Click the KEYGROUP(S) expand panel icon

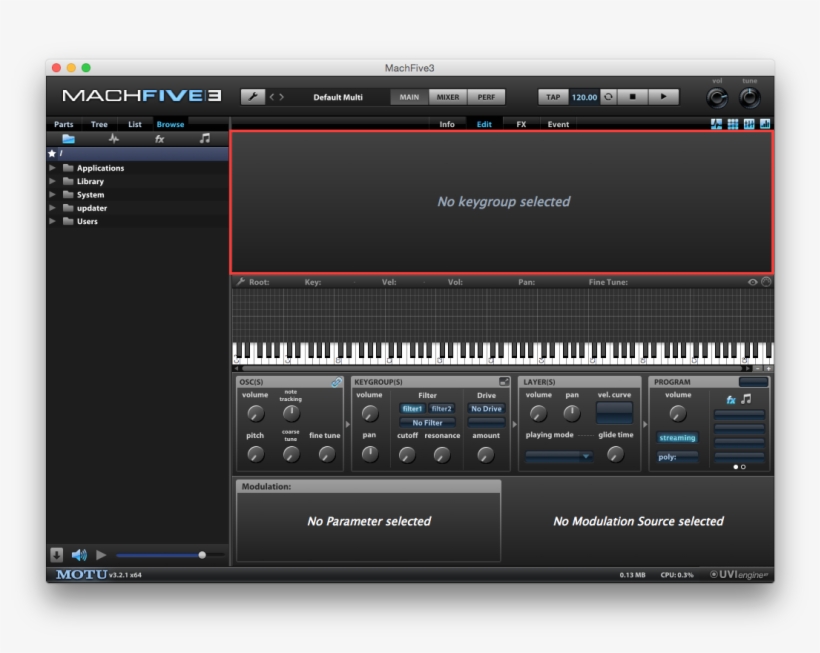pyautogui.click(x=504, y=382)
